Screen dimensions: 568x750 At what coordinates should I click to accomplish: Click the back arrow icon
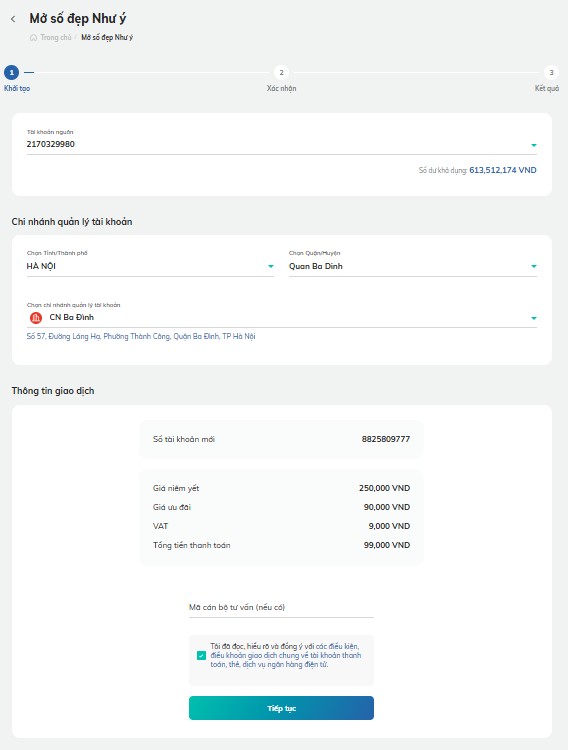13,19
